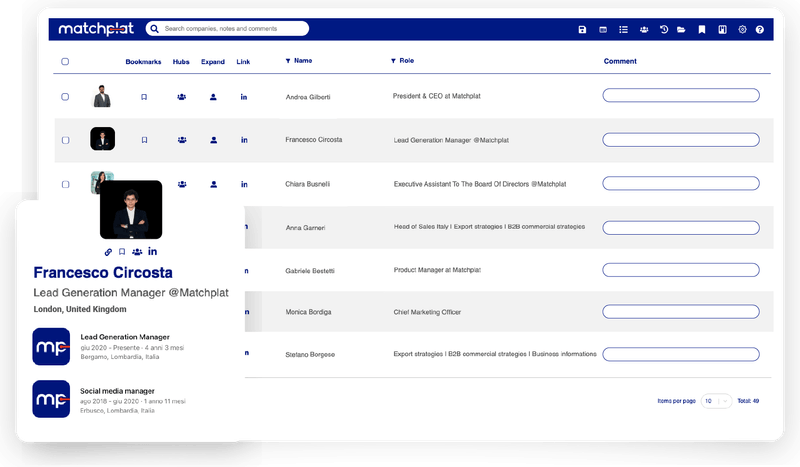The width and height of the screenshot is (800, 467).
Task: Click Andrea Gilberti's profile photo
Action: coord(102,96)
